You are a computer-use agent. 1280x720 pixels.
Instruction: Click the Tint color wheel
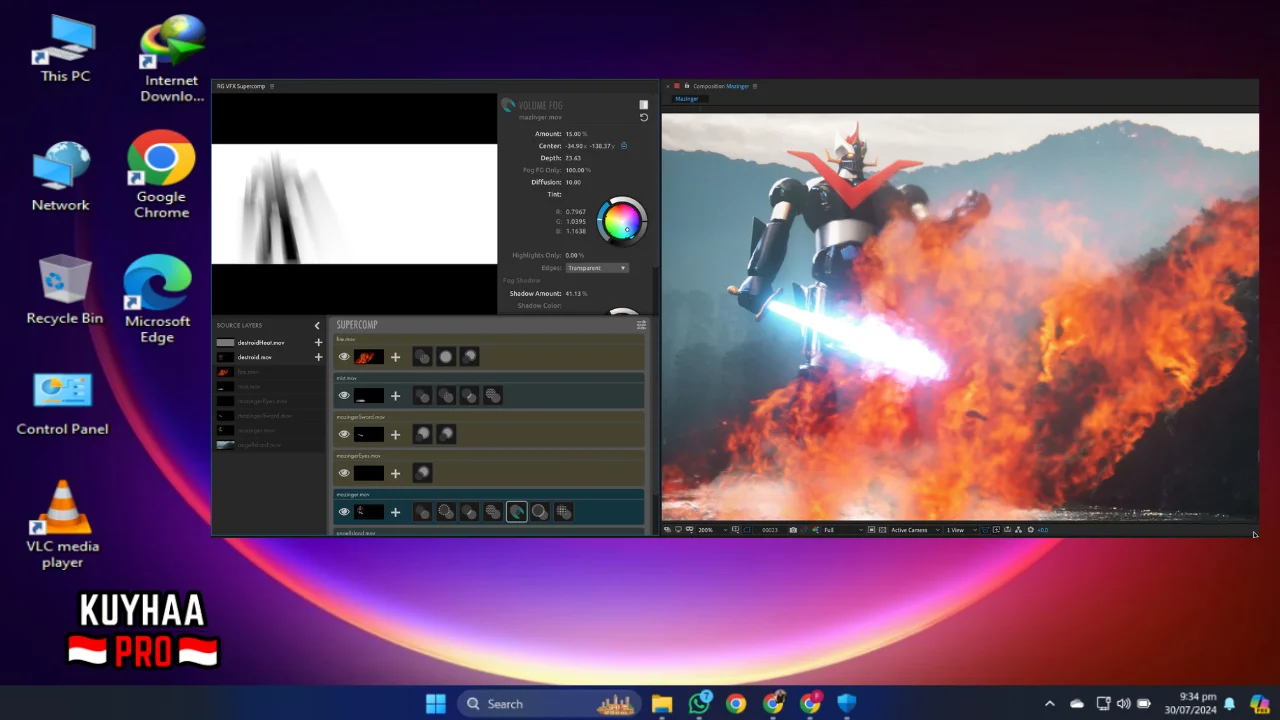622,220
